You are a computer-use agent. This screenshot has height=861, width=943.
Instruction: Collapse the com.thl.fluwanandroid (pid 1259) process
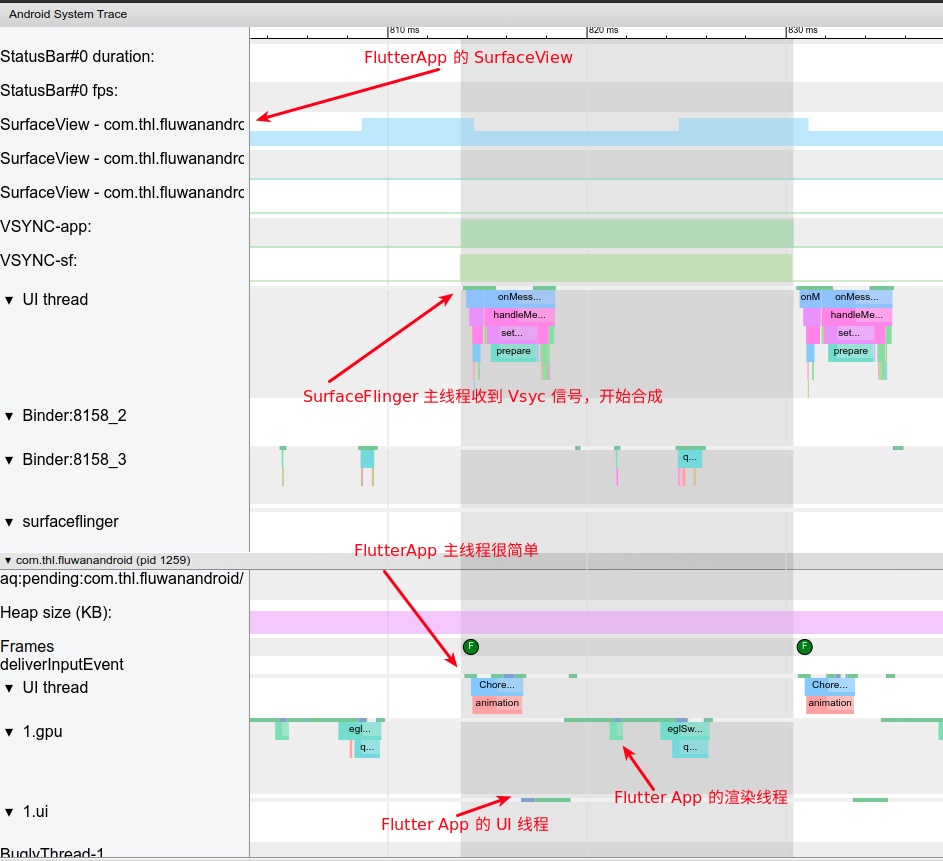tap(8, 561)
